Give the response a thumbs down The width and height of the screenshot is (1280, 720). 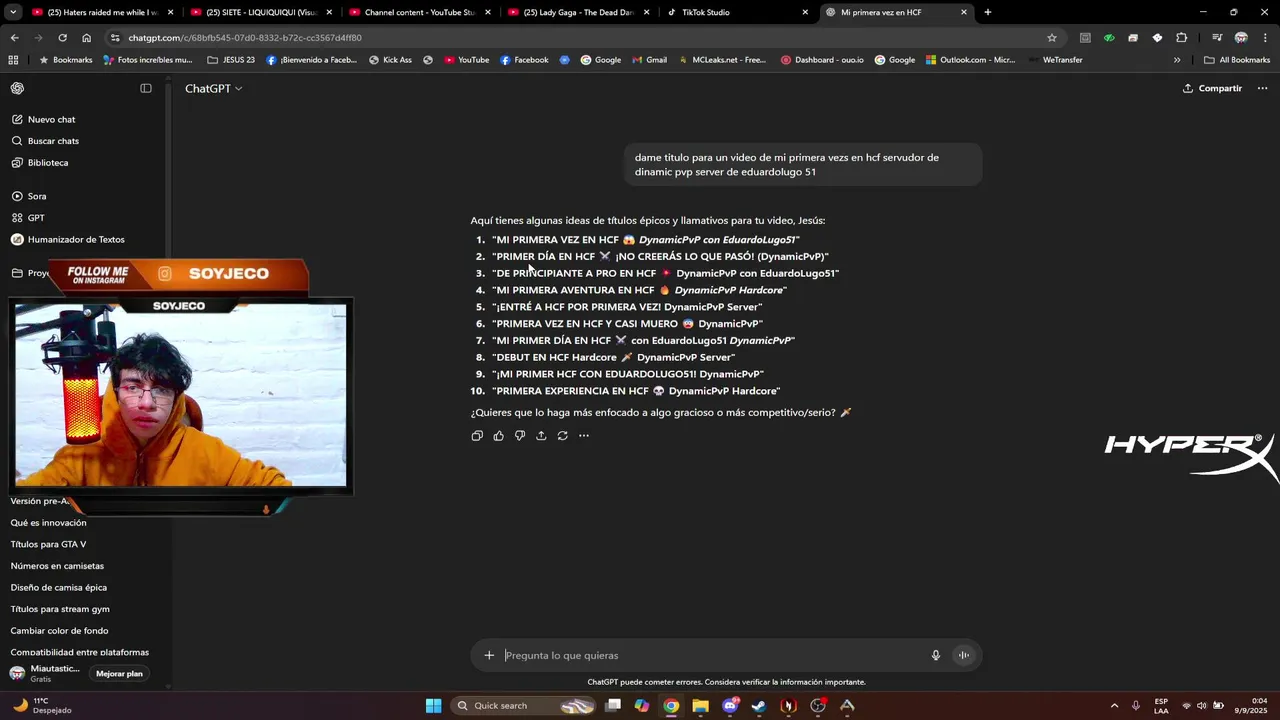520,436
